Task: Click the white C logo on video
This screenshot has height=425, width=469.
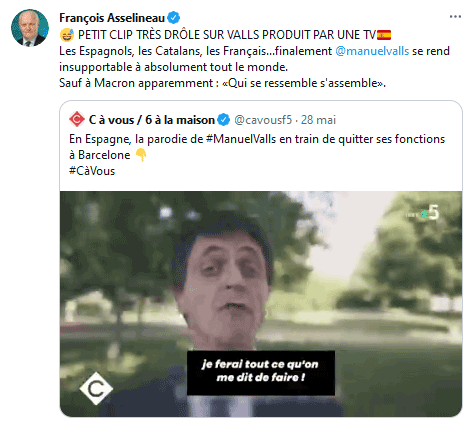Action: [x=96, y=388]
